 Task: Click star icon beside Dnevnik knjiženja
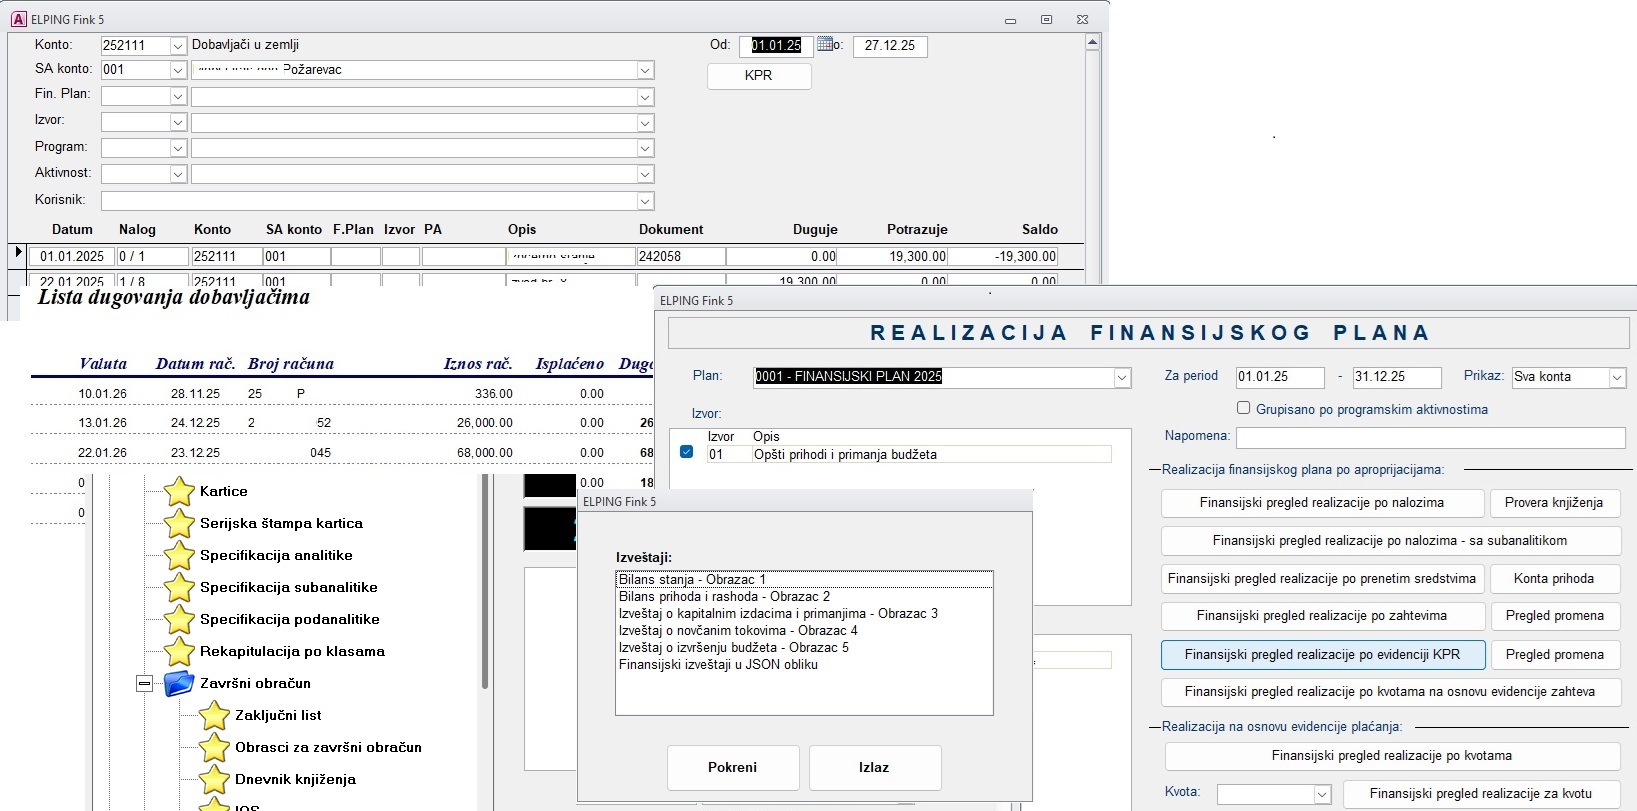[x=214, y=779]
